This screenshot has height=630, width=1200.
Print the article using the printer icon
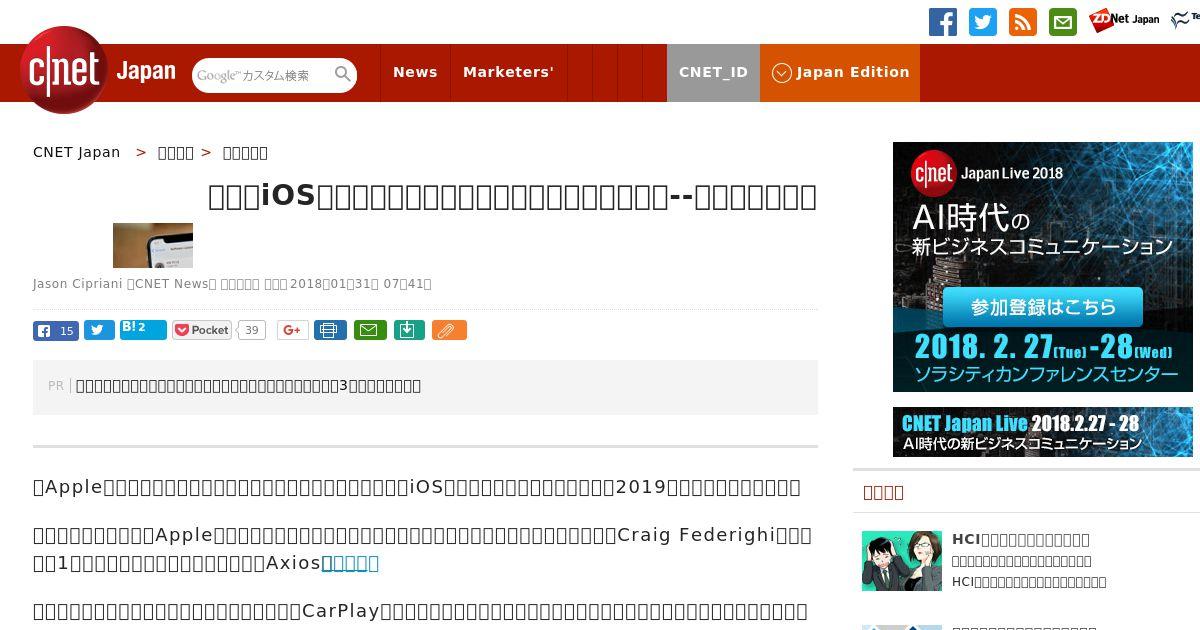[x=330, y=330]
